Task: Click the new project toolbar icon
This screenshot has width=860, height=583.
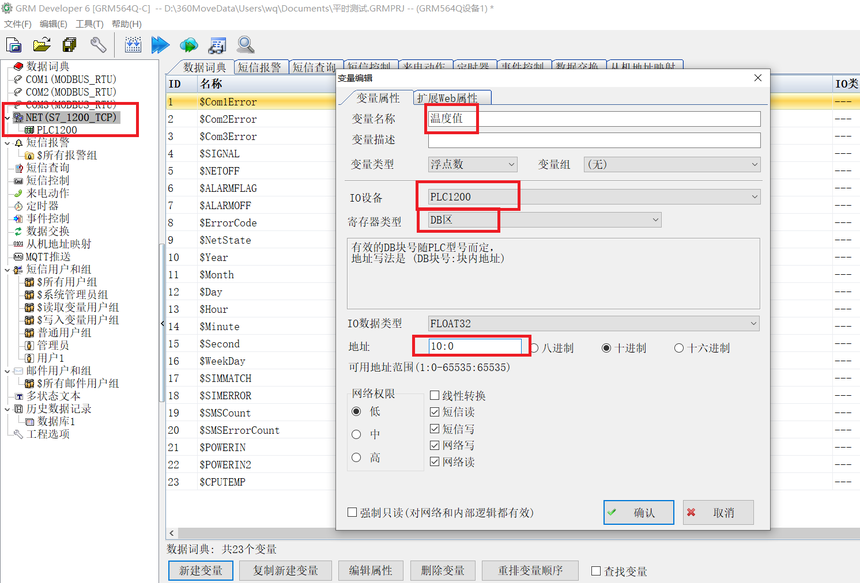Action: click(x=14, y=45)
